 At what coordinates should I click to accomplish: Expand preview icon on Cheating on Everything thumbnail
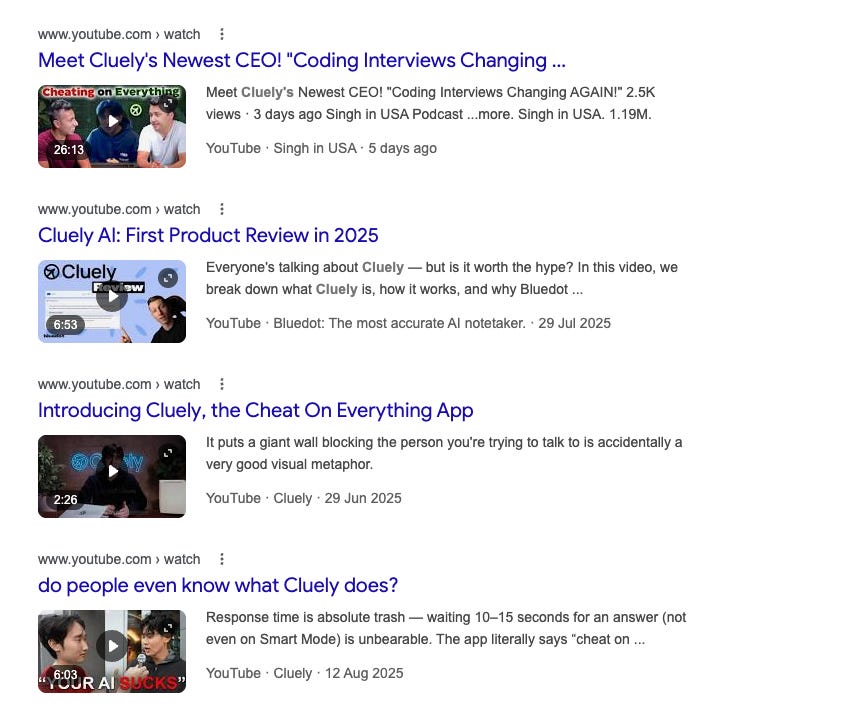168,103
